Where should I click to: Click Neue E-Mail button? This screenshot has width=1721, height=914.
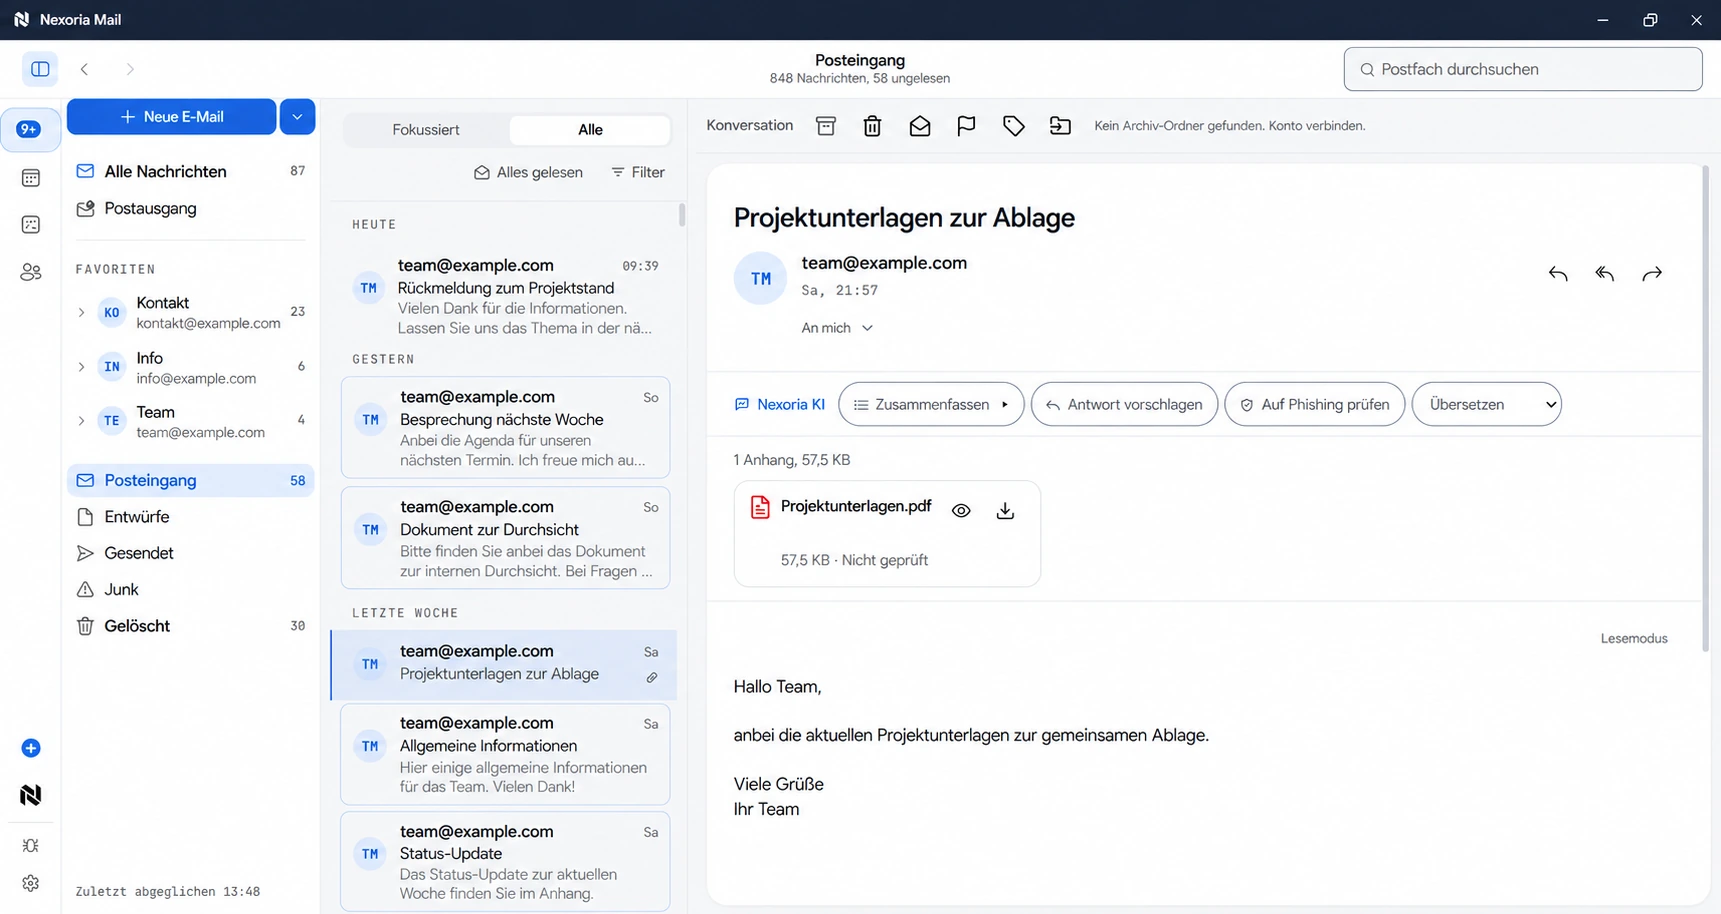[x=172, y=117]
